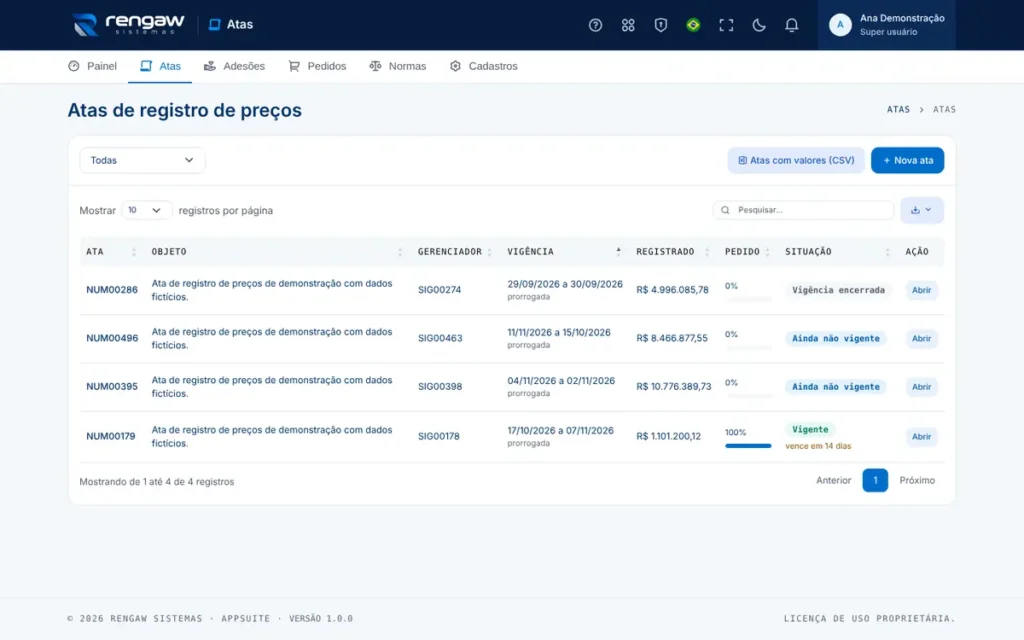1024x640 pixels.
Task: Click the Anterior pagination link
Action: pyautogui.click(x=833, y=481)
